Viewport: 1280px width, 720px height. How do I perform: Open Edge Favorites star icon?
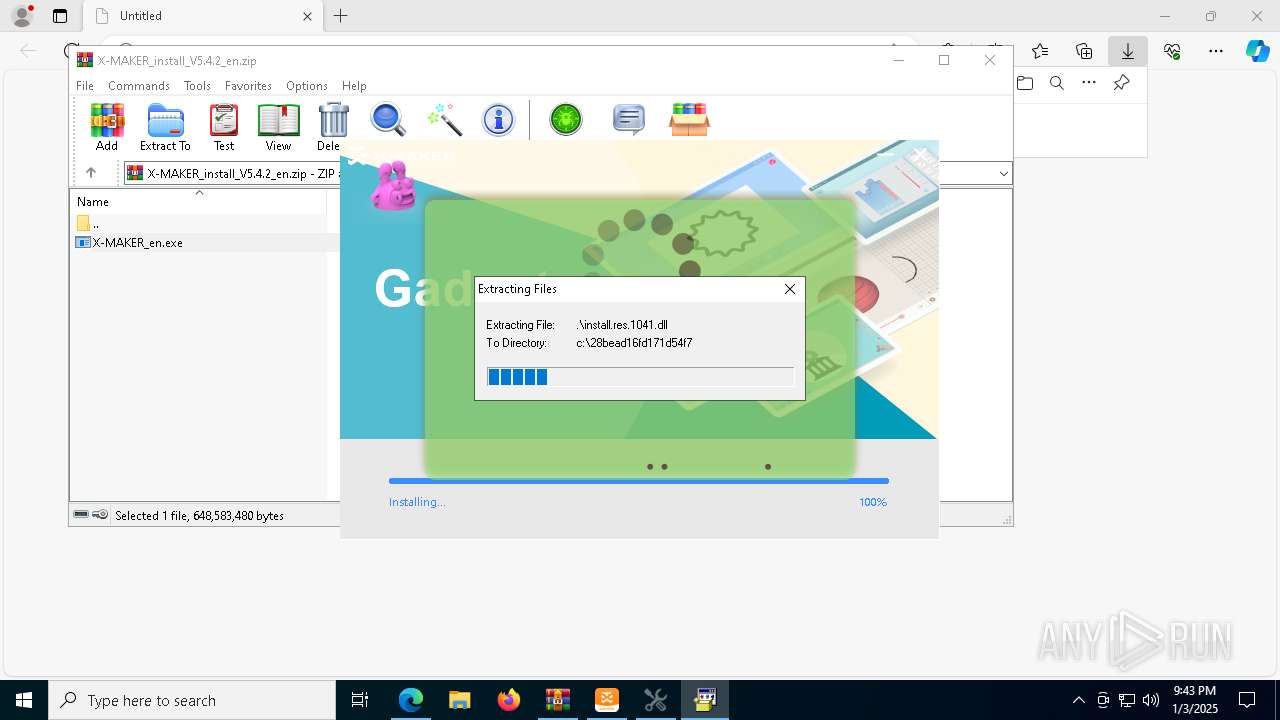1040,51
